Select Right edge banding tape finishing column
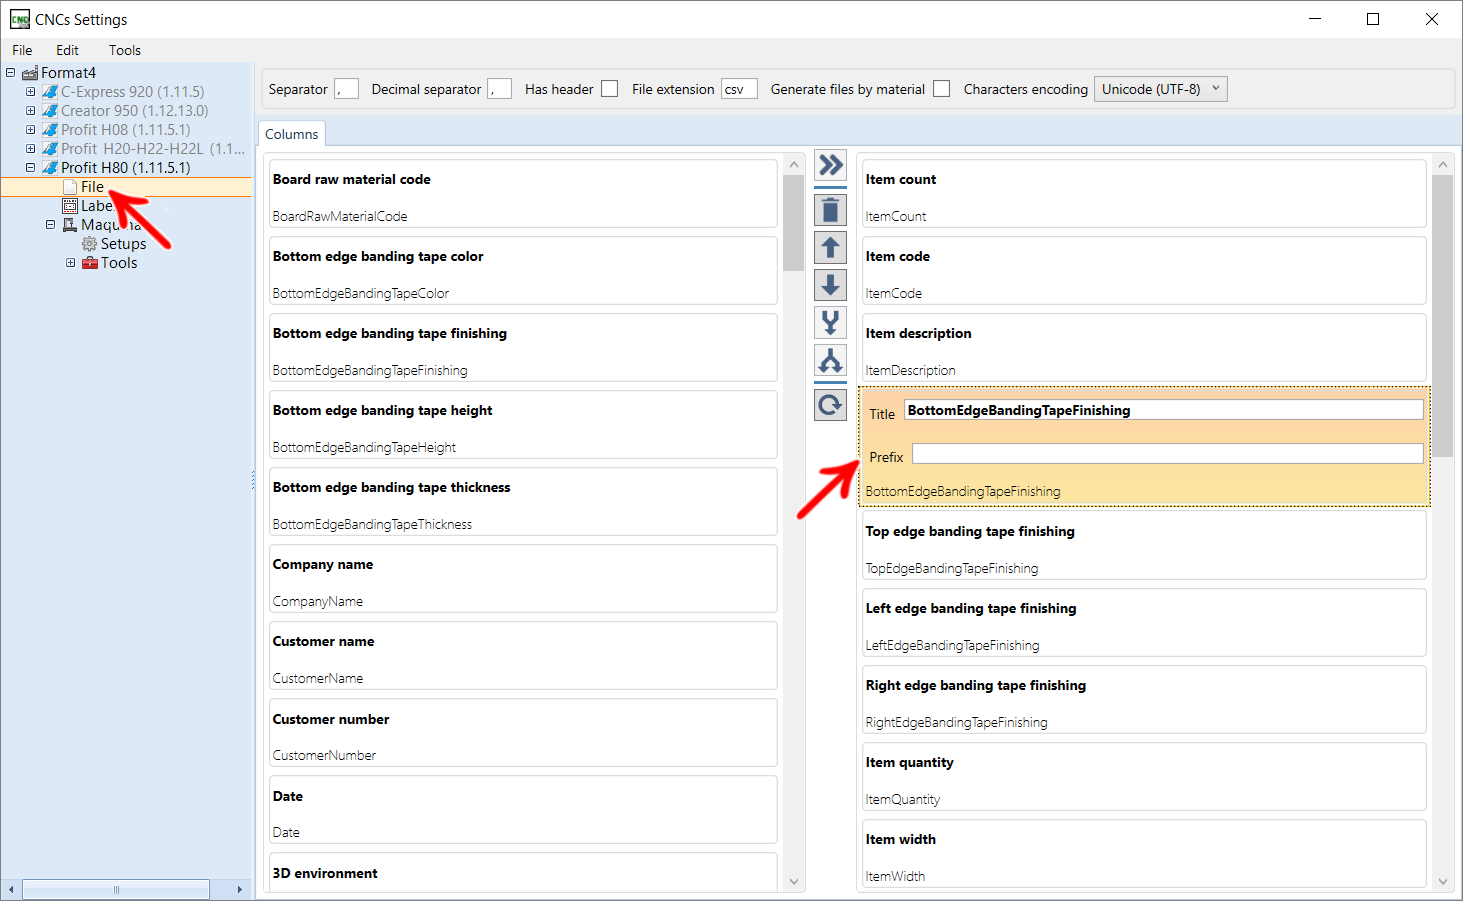This screenshot has width=1470, height=910. (1144, 700)
